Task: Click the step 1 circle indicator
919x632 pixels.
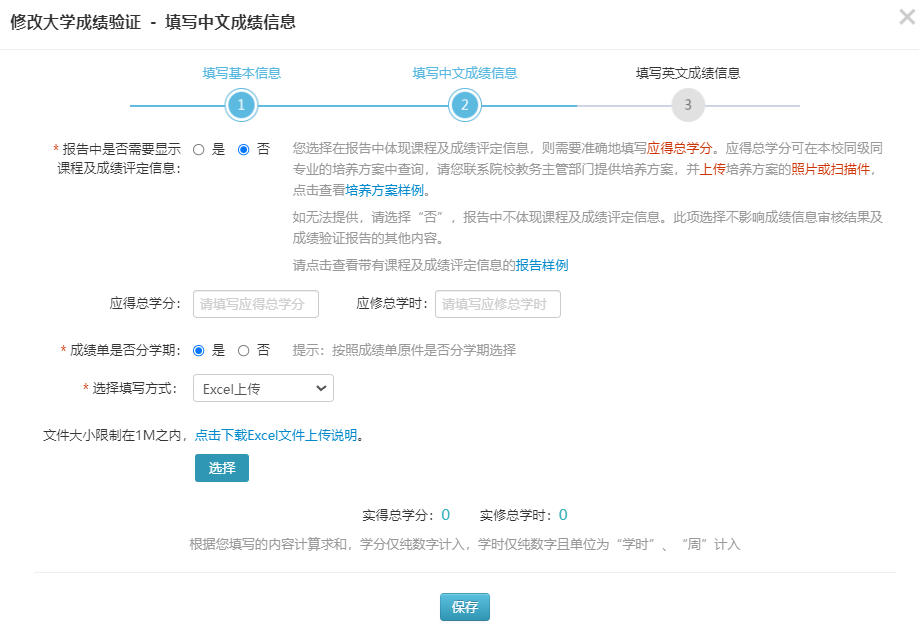Action: (240, 104)
